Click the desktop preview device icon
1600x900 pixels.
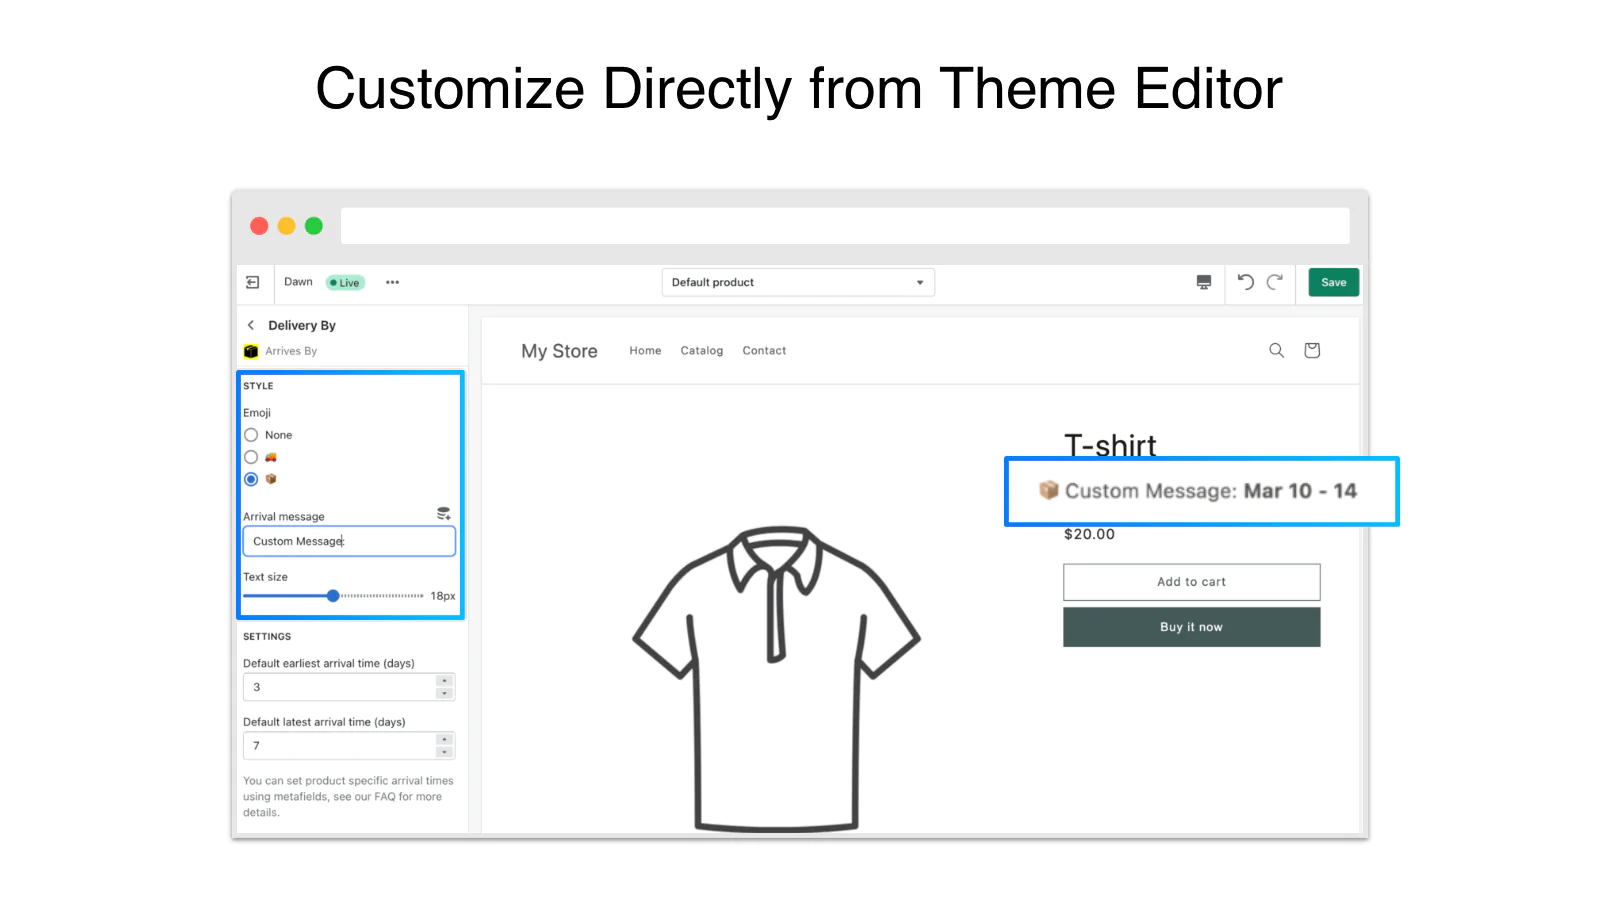point(1204,282)
